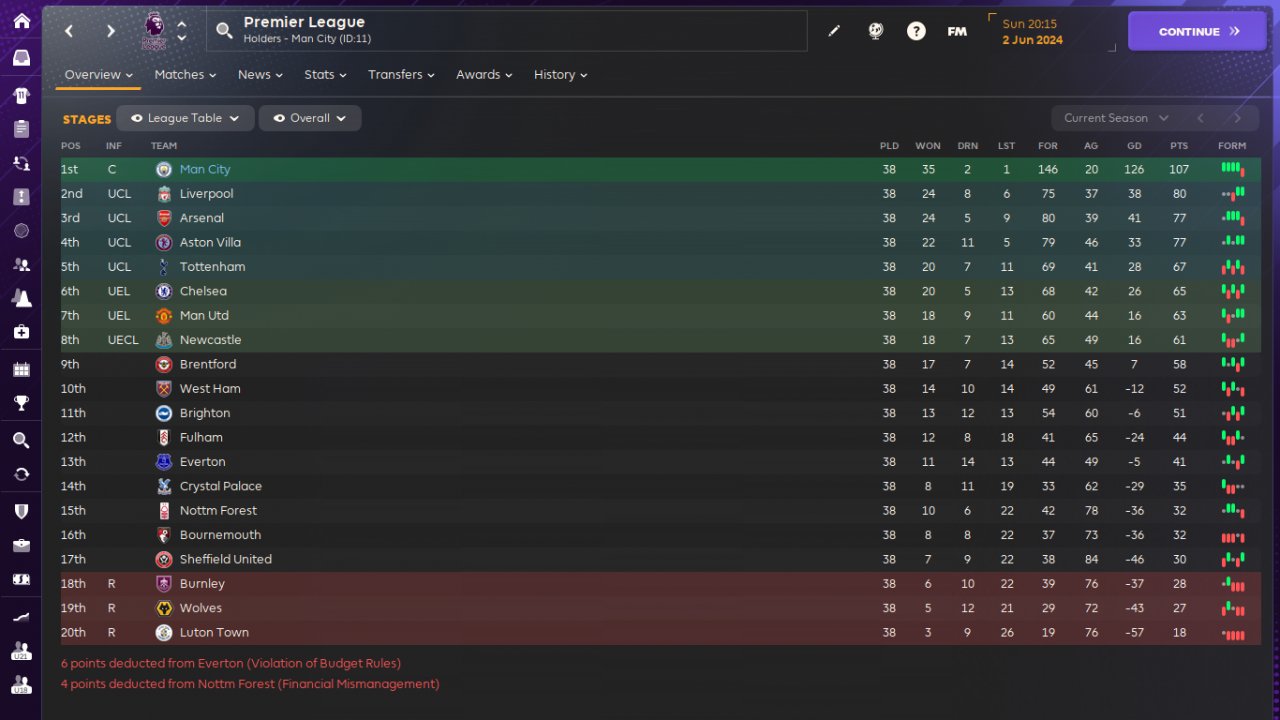Click the pencil edit icon

[834, 31]
